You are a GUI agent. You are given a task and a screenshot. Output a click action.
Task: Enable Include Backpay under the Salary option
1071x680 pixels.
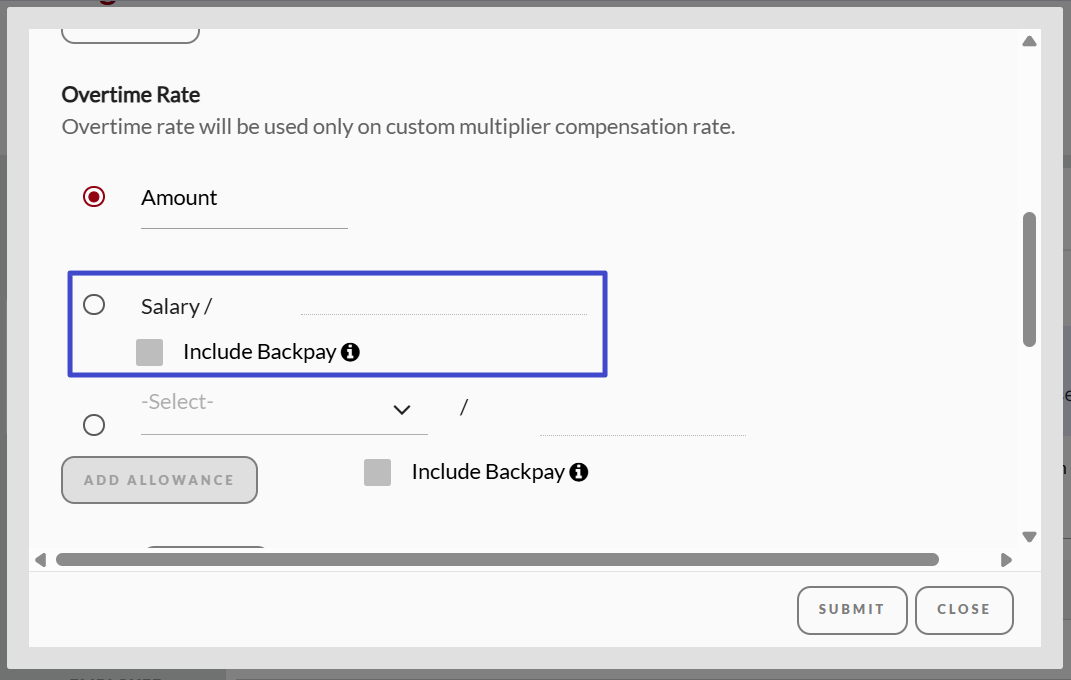coord(149,352)
